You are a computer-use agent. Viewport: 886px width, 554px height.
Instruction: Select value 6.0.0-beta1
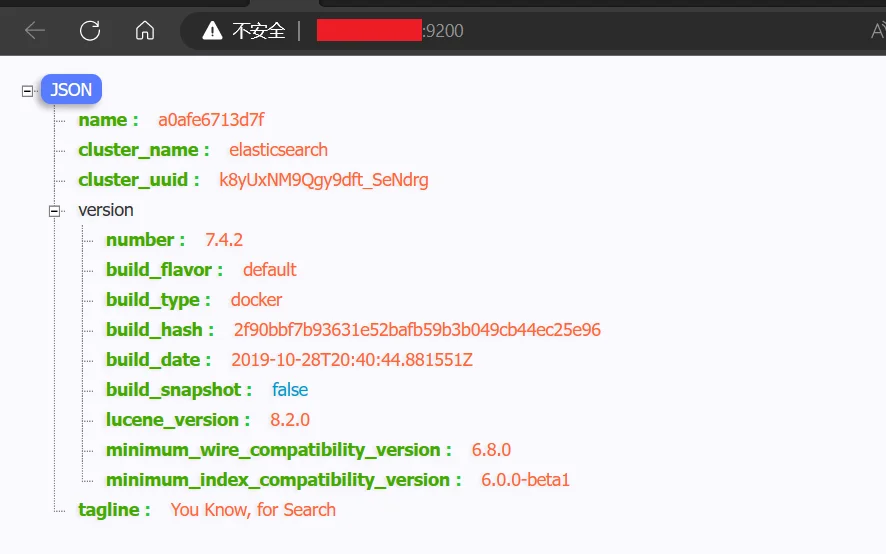tap(525, 479)
